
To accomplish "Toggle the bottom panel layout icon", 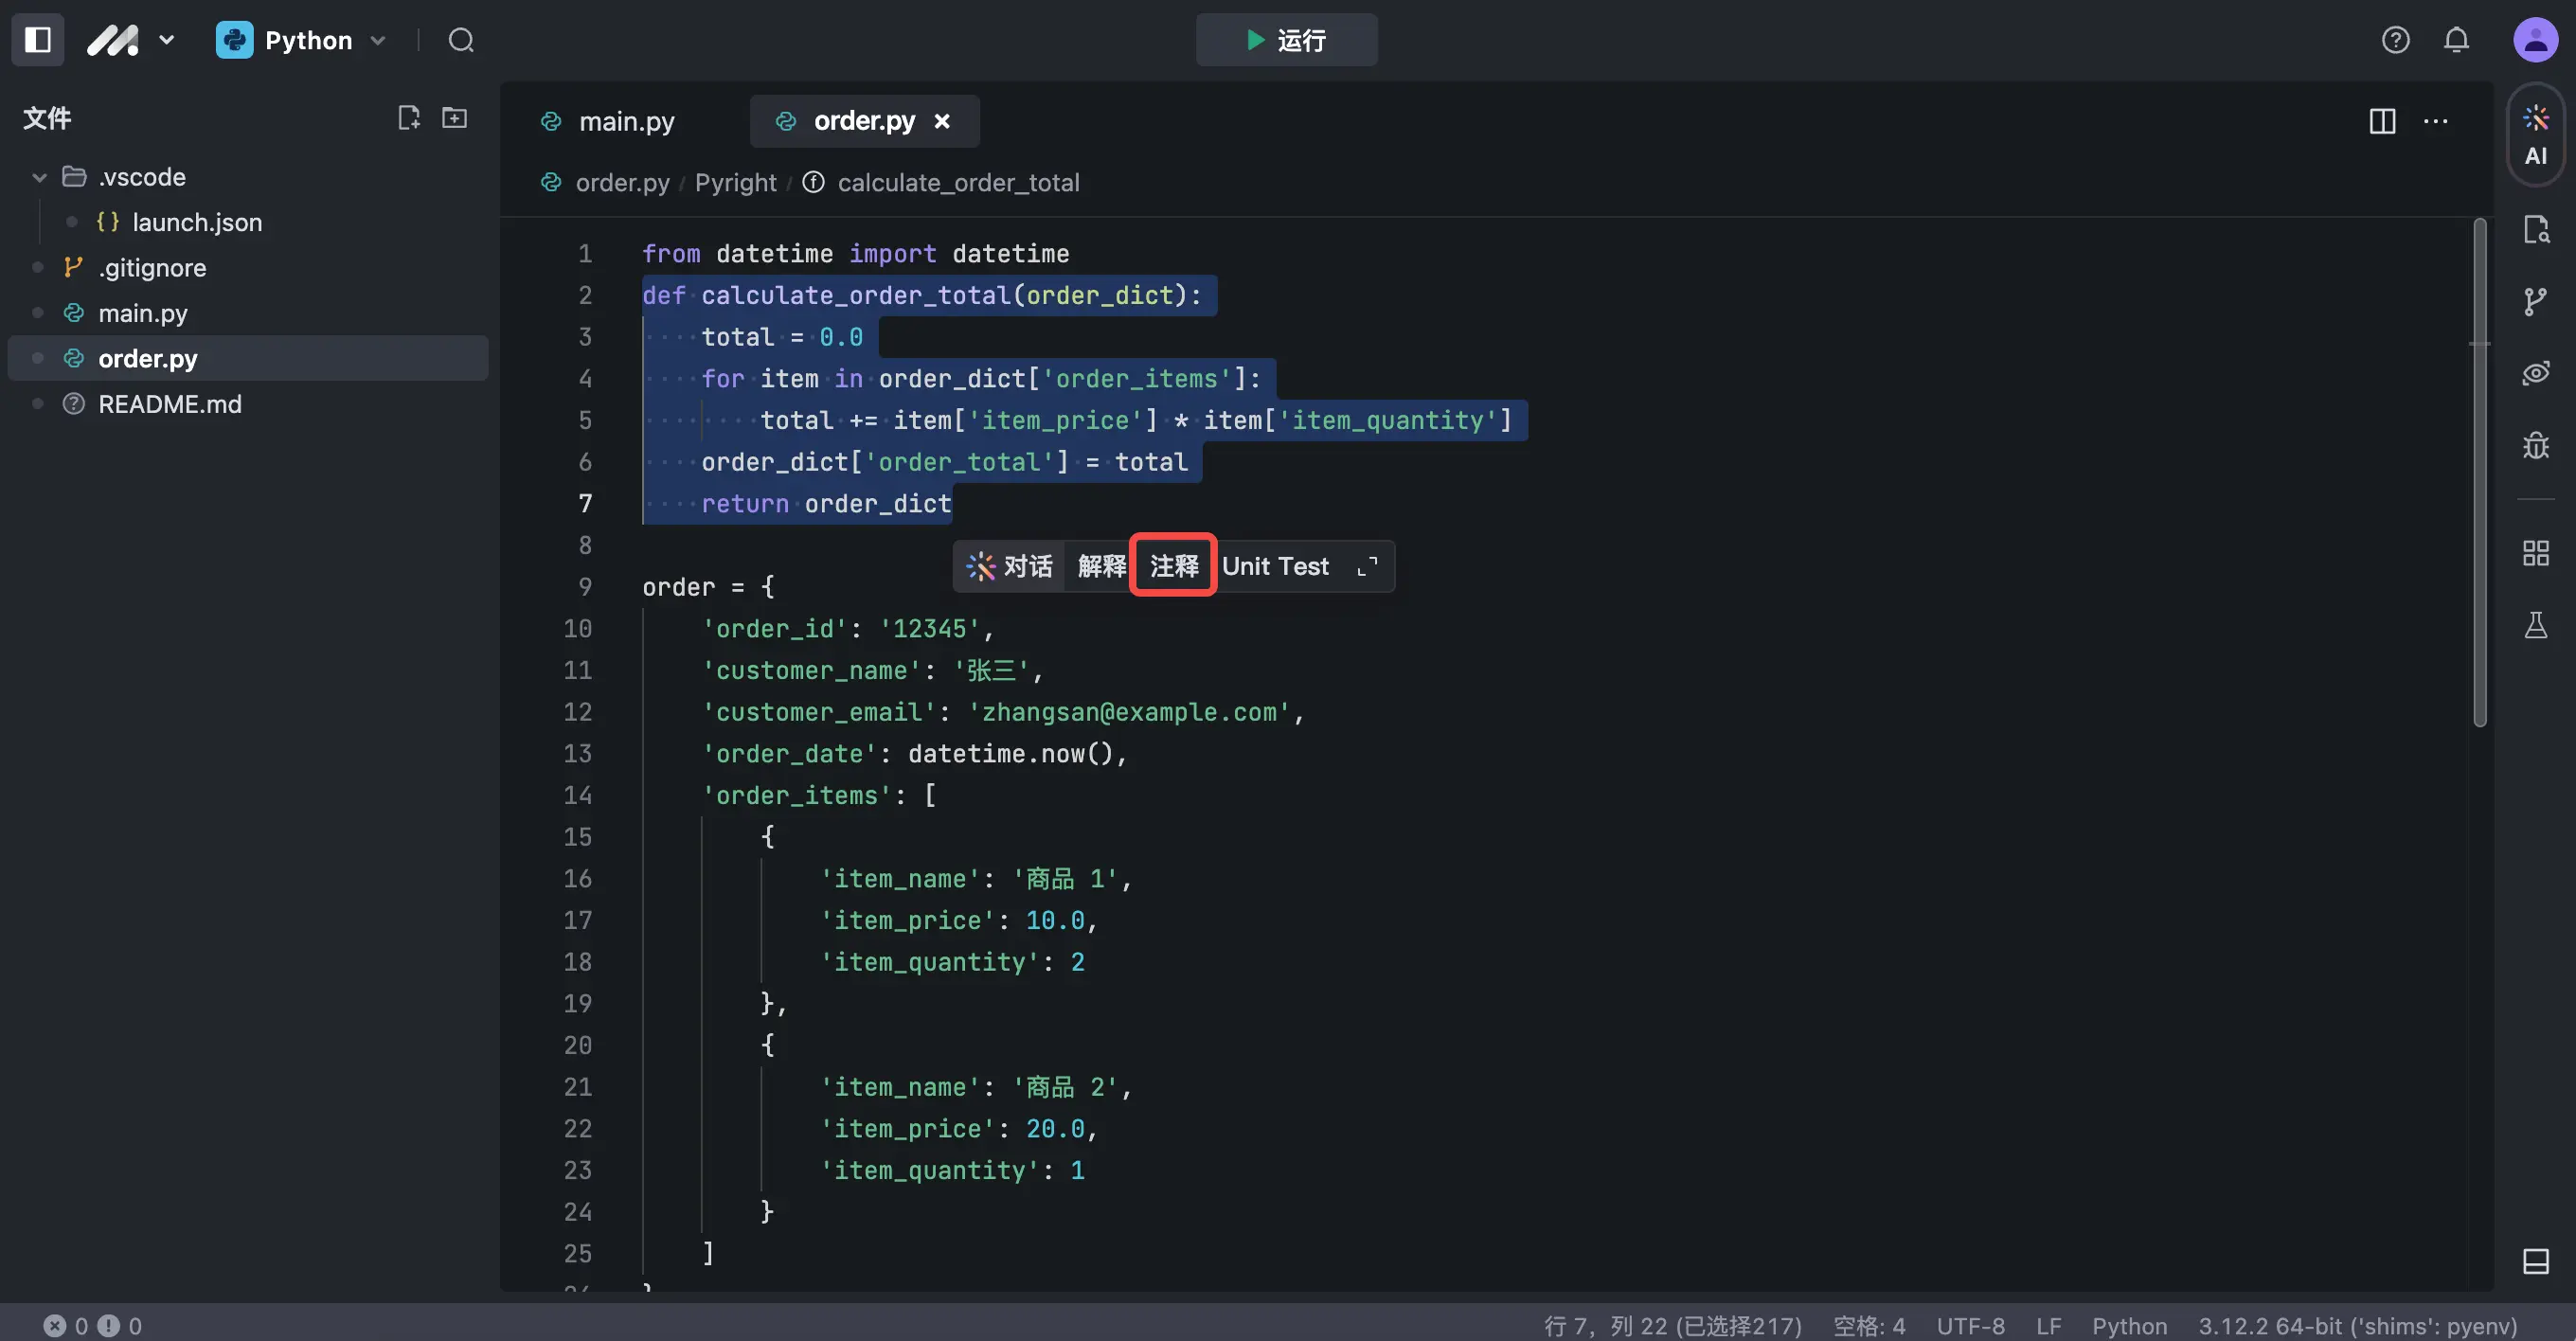I will click(x=2535, y=1261).
